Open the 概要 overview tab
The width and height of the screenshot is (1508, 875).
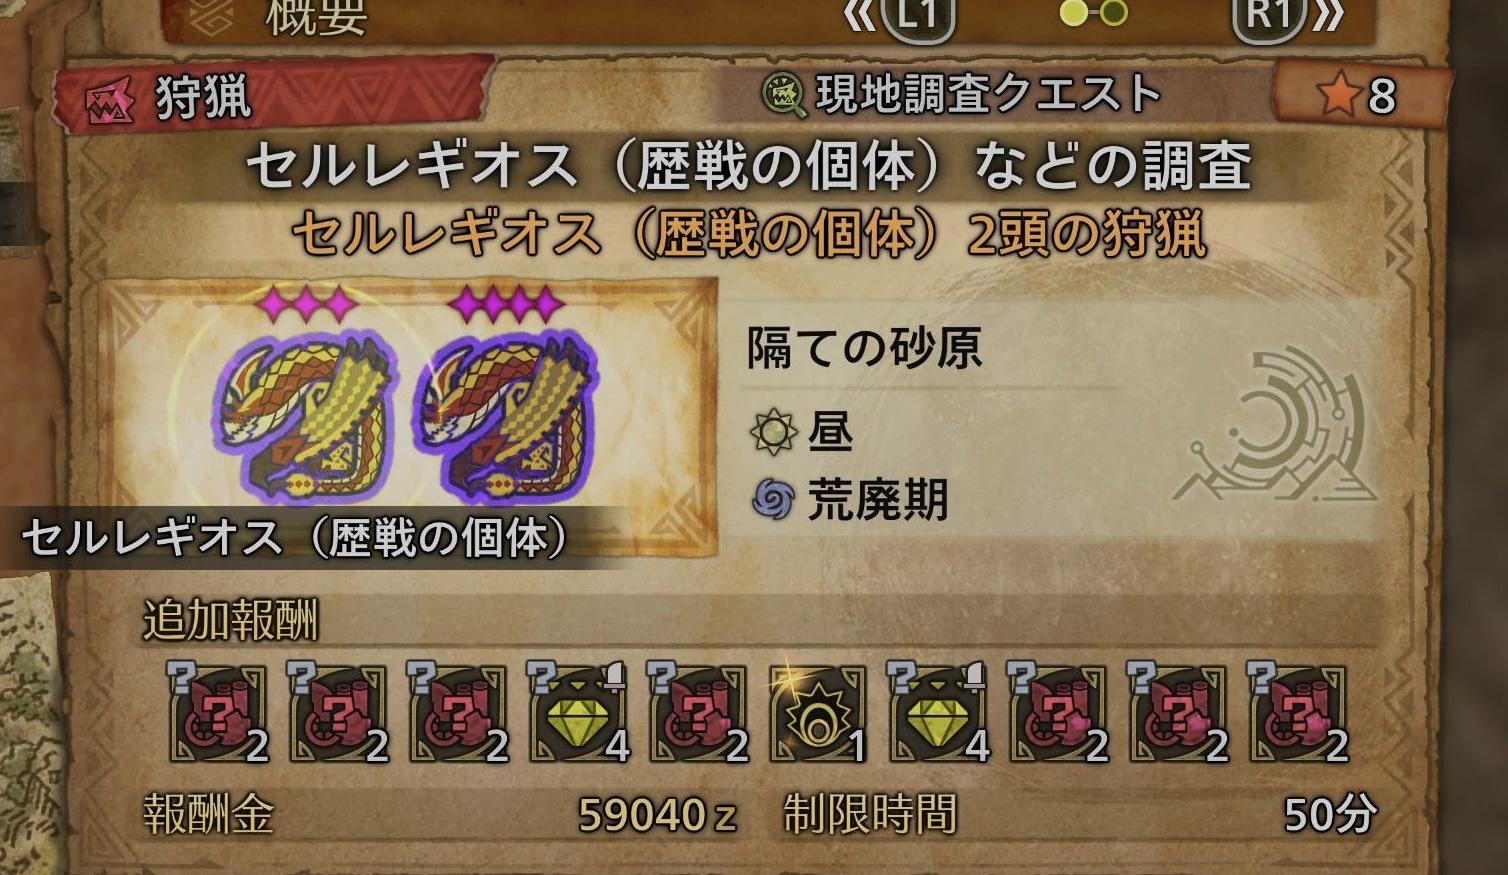(x=317, y=17)
